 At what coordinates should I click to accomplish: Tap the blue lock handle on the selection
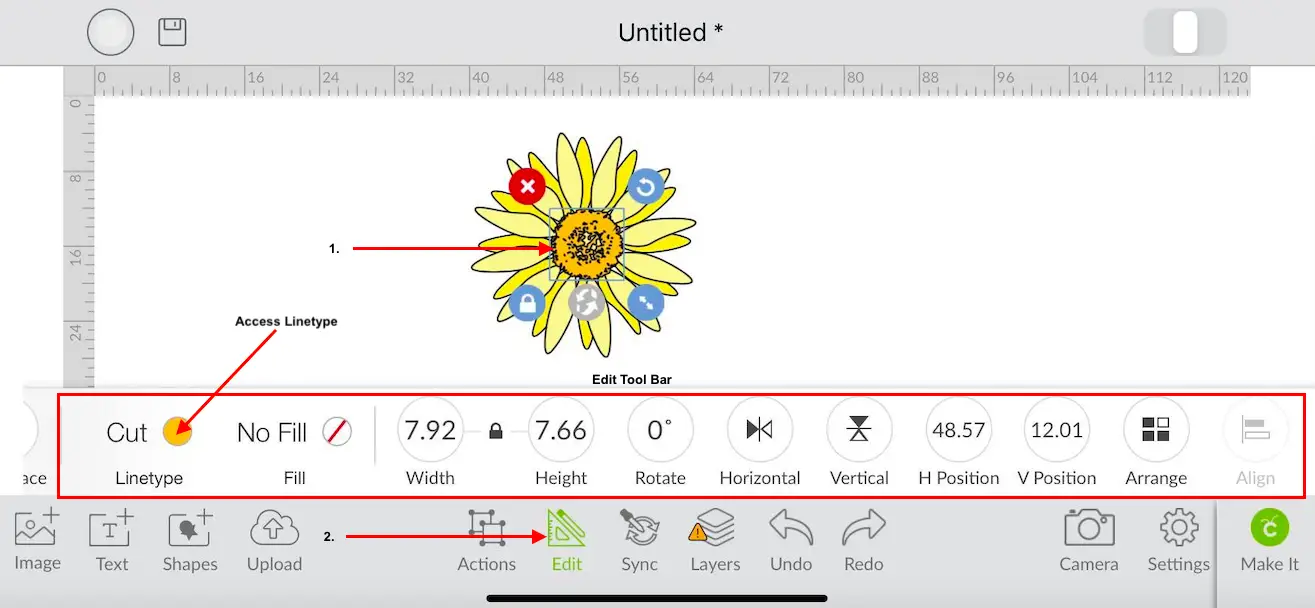point(527,302)
